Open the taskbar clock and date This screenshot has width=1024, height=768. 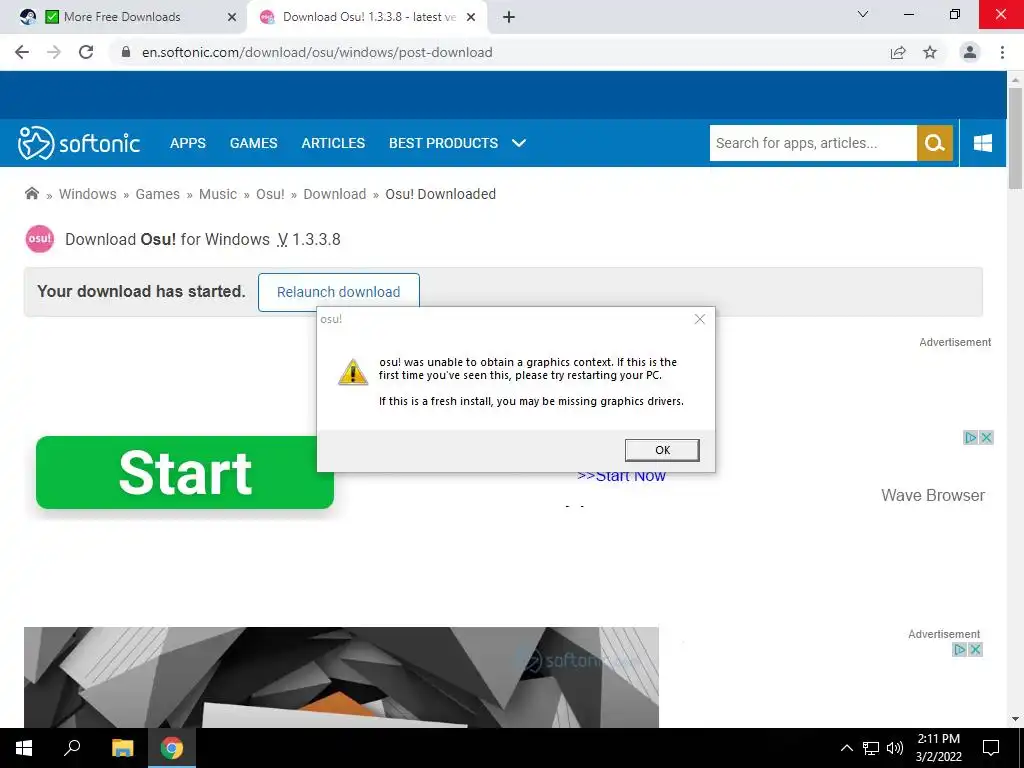pos(938,748)
